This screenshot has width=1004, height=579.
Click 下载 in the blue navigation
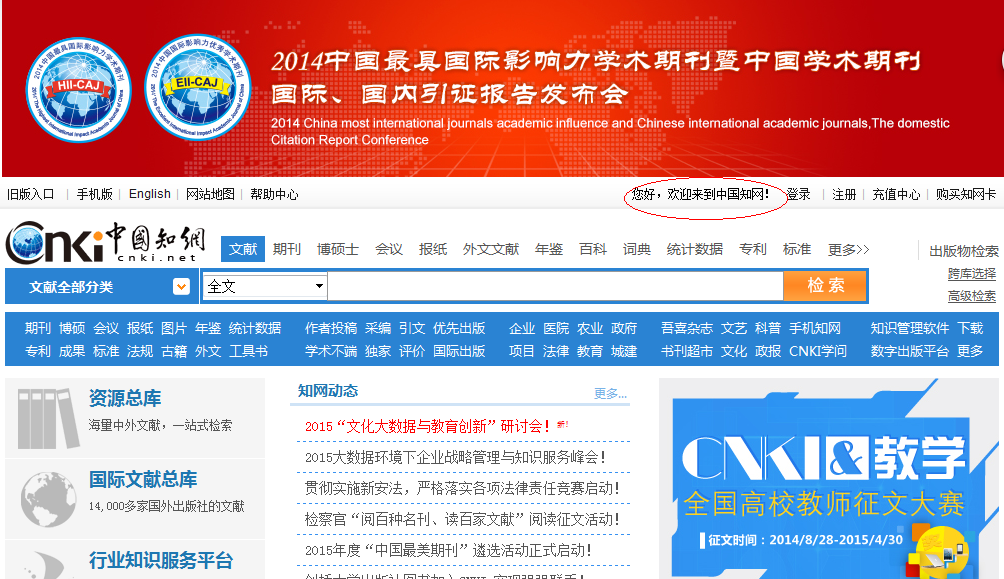tap(970, 329)
